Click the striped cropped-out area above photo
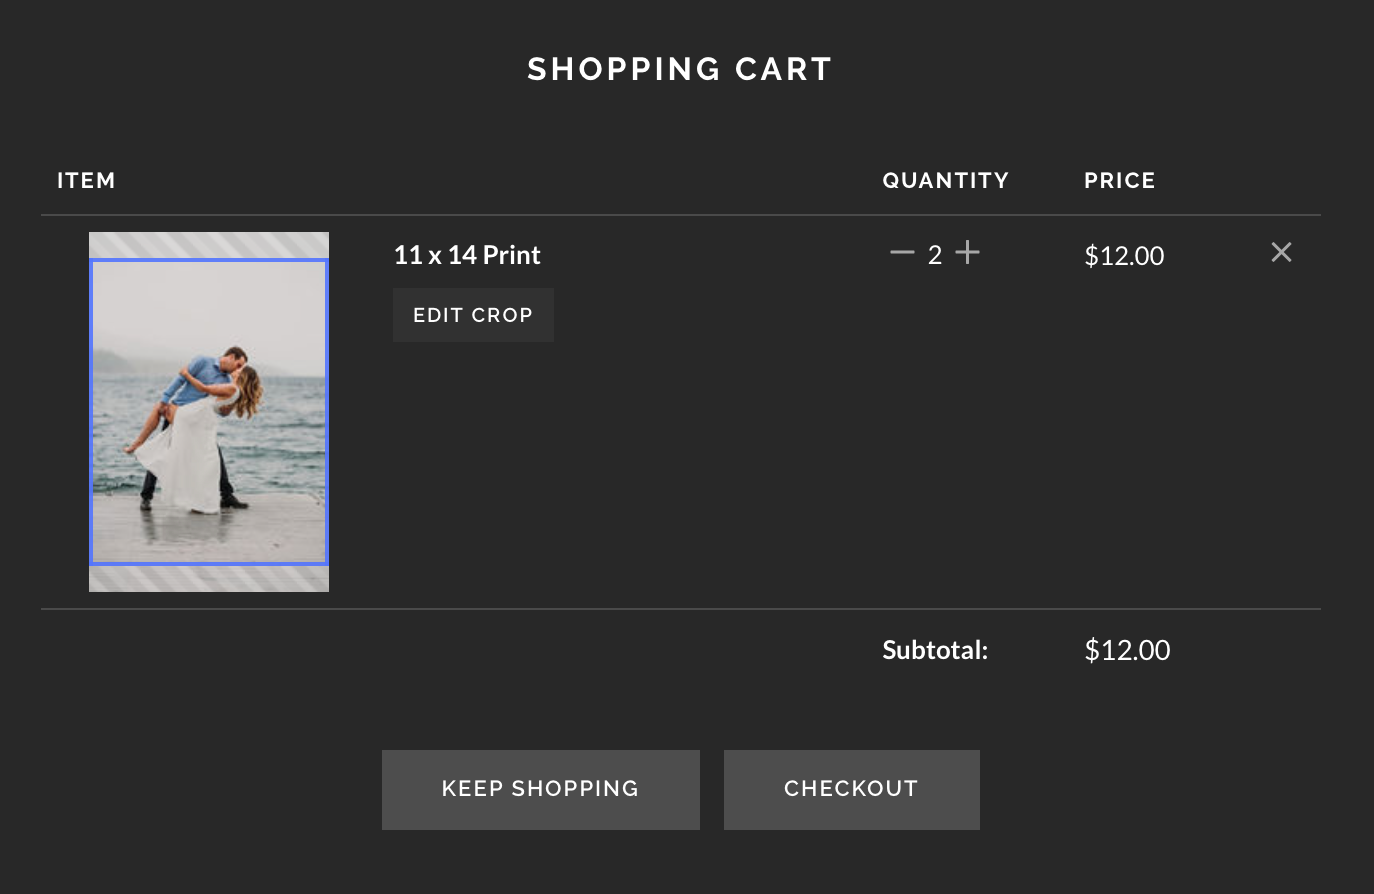The image size is (1374, 894). click(x=209, y=245)
